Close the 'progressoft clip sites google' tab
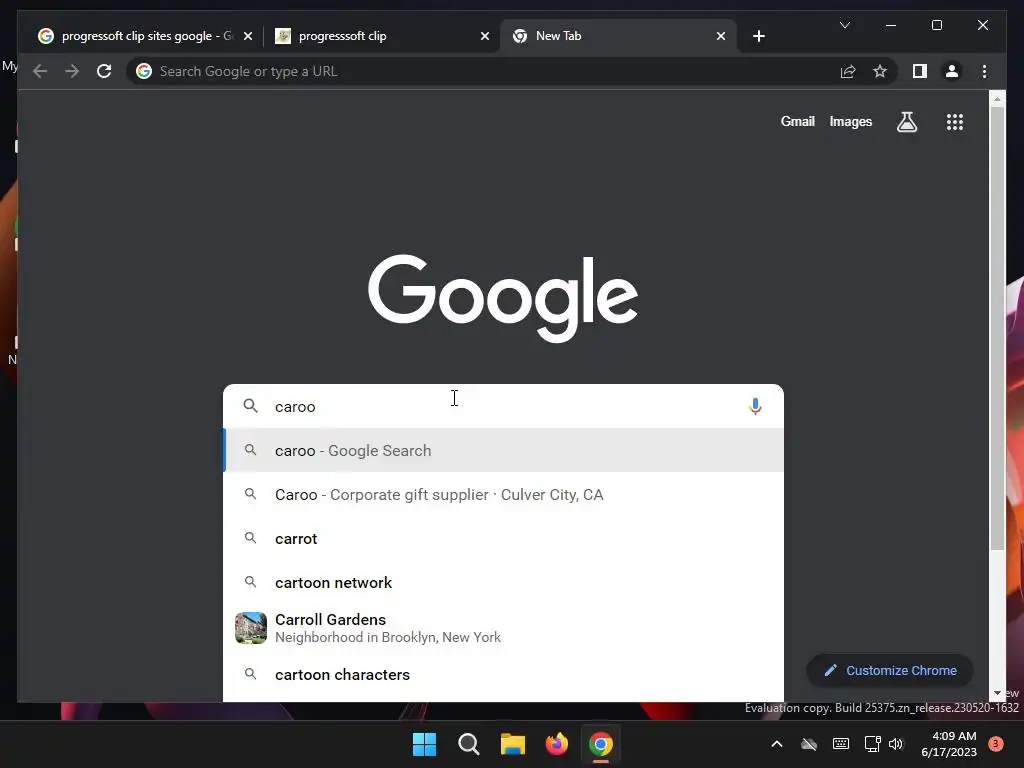The image size is (1024, 768). click(x=248, y=36)
